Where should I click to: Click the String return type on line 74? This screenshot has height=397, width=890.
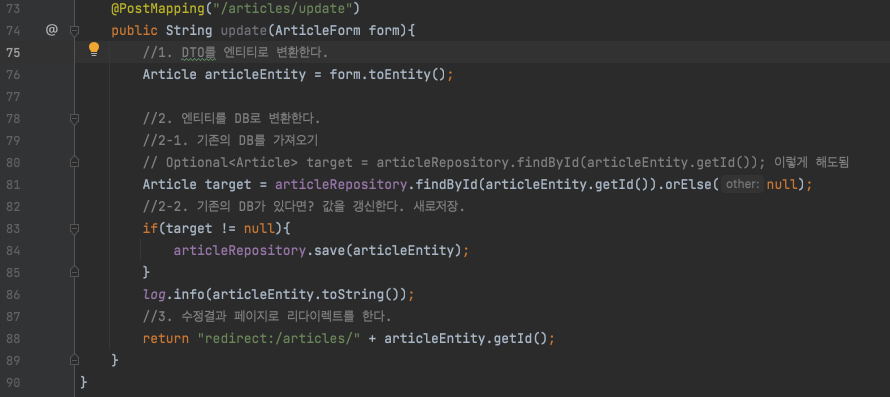pos(188,30)
